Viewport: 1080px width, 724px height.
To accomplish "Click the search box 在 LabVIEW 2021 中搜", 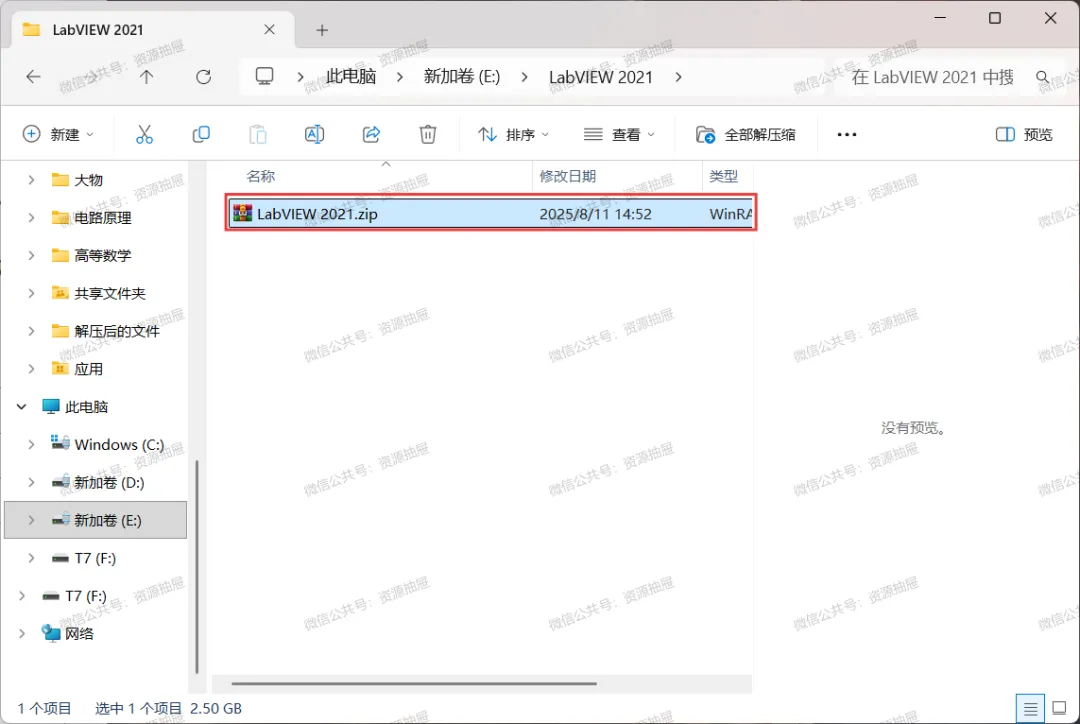I will 931,77.
